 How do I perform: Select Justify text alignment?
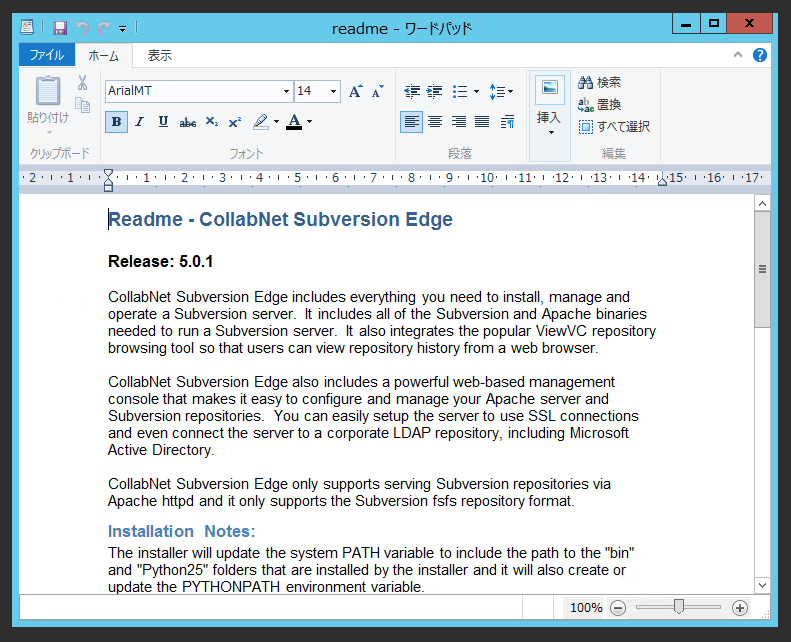point(482,122)
